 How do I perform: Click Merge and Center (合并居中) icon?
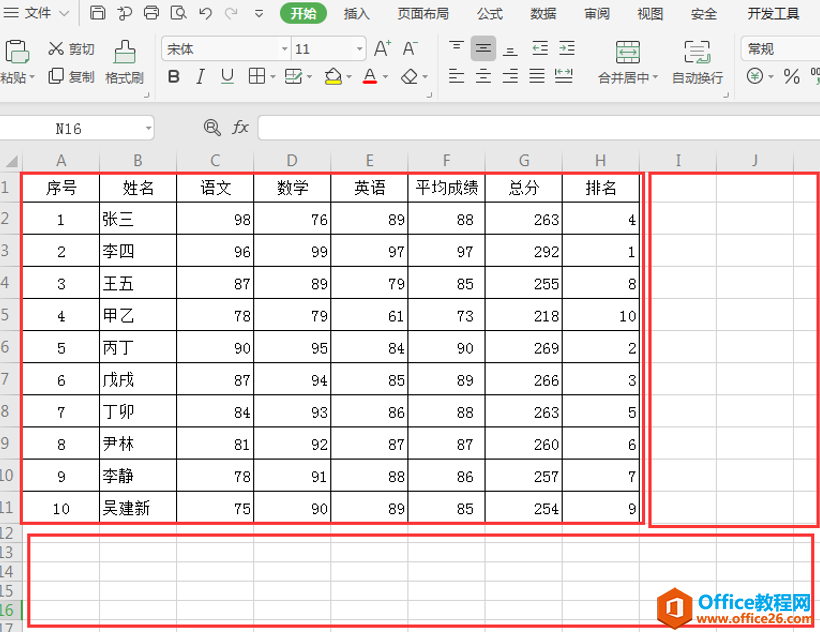(628, 52)
